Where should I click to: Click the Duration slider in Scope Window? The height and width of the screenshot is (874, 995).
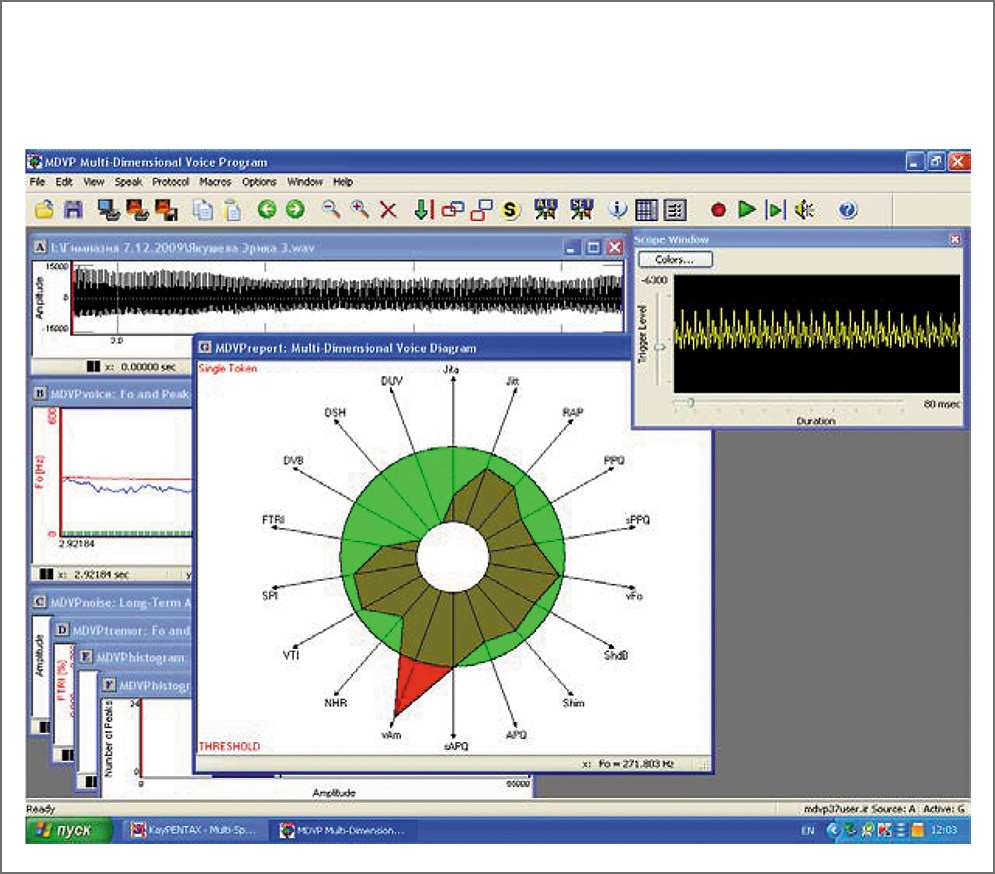690,403
